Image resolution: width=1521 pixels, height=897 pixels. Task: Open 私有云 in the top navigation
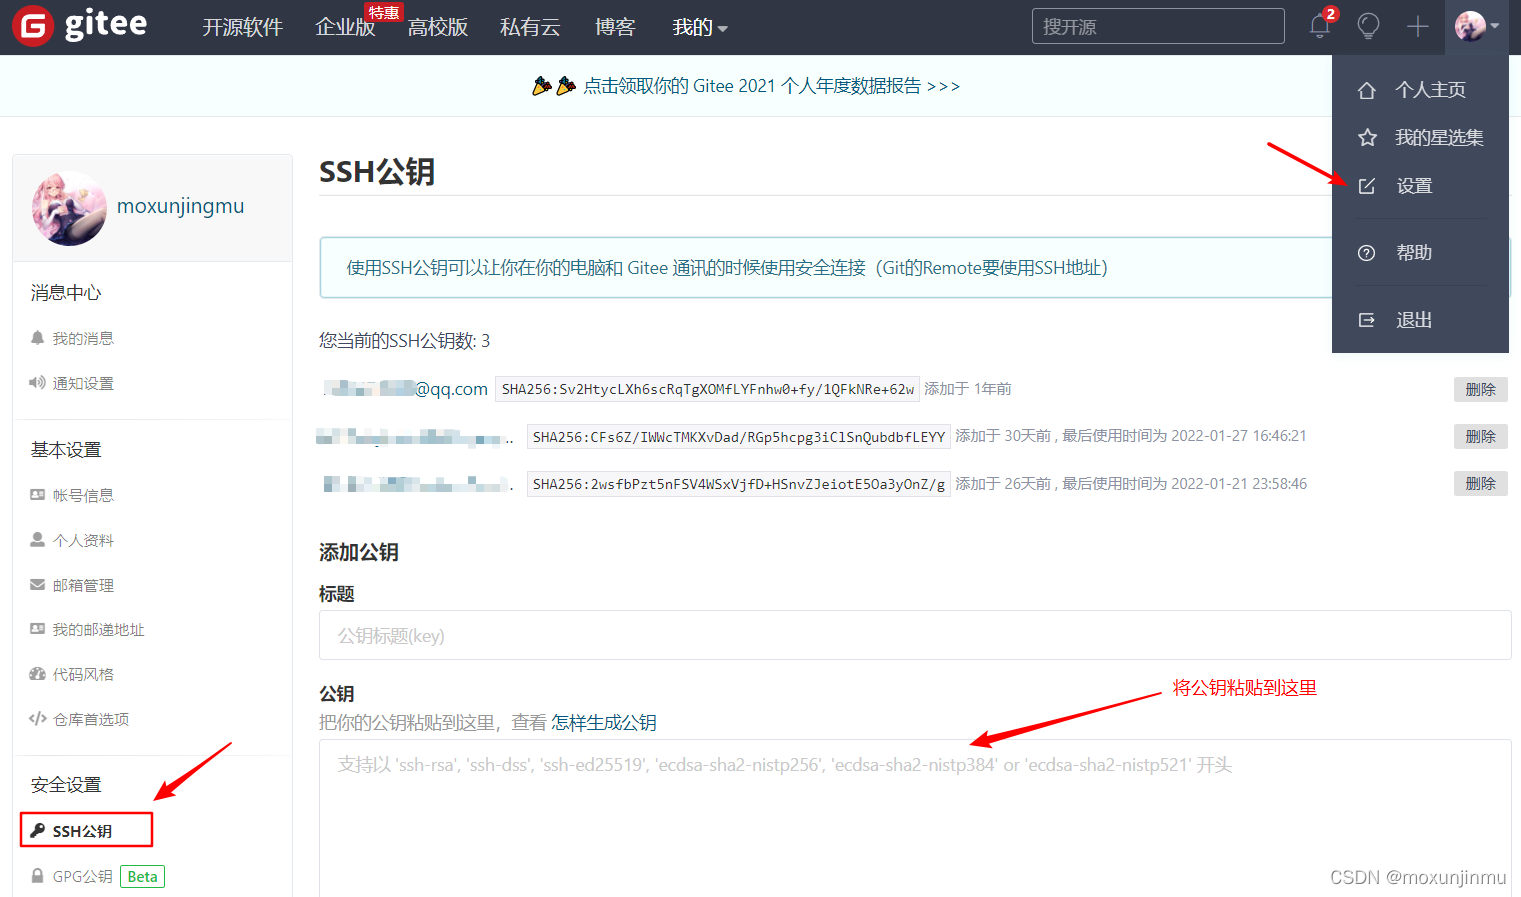[530, 27]
